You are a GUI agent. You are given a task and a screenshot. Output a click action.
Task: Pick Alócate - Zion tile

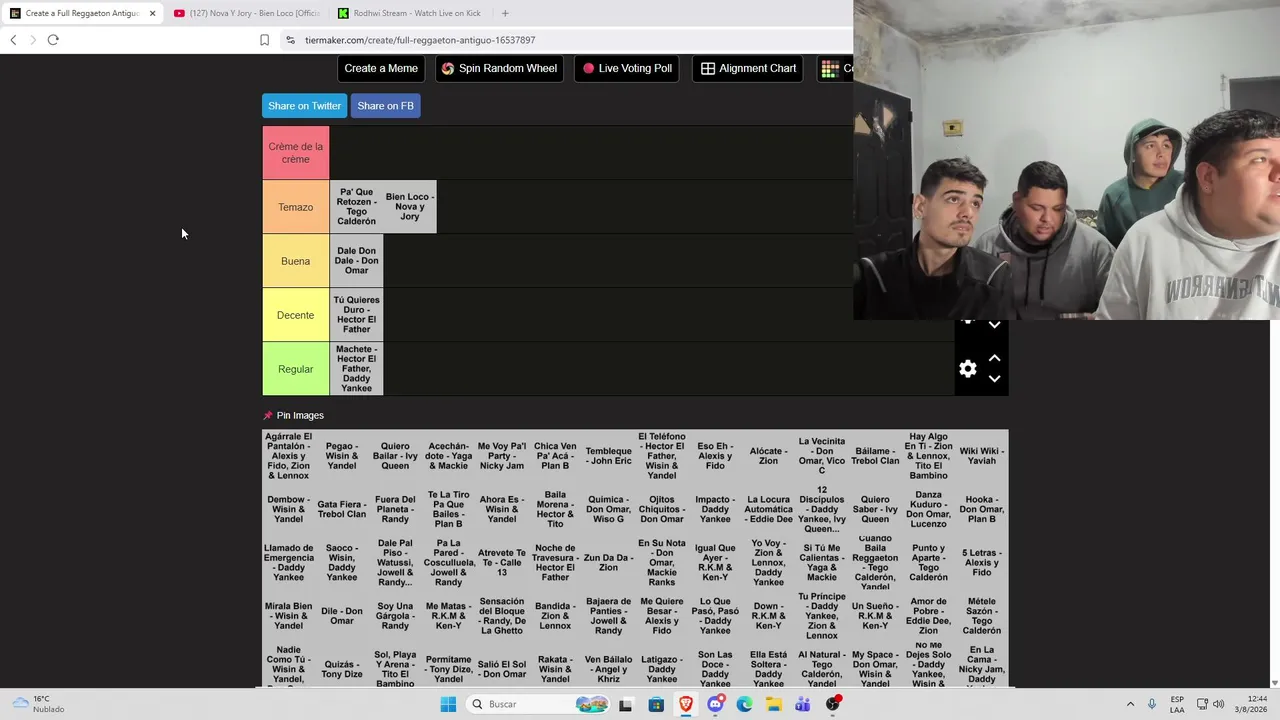click(768, 456)
